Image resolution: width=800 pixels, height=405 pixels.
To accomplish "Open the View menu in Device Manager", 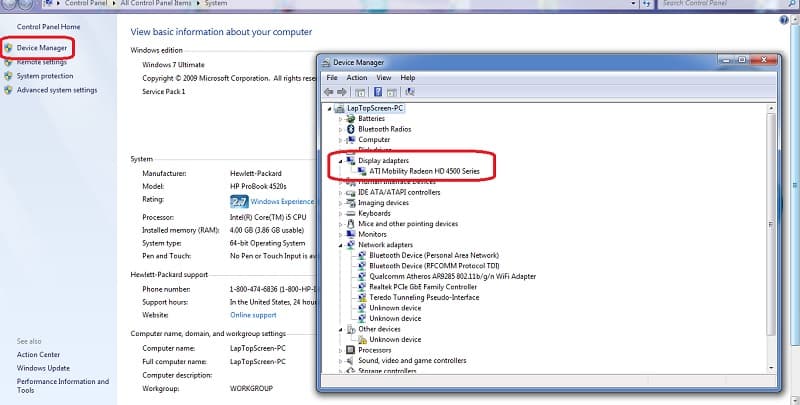I will tap(384, 78).
